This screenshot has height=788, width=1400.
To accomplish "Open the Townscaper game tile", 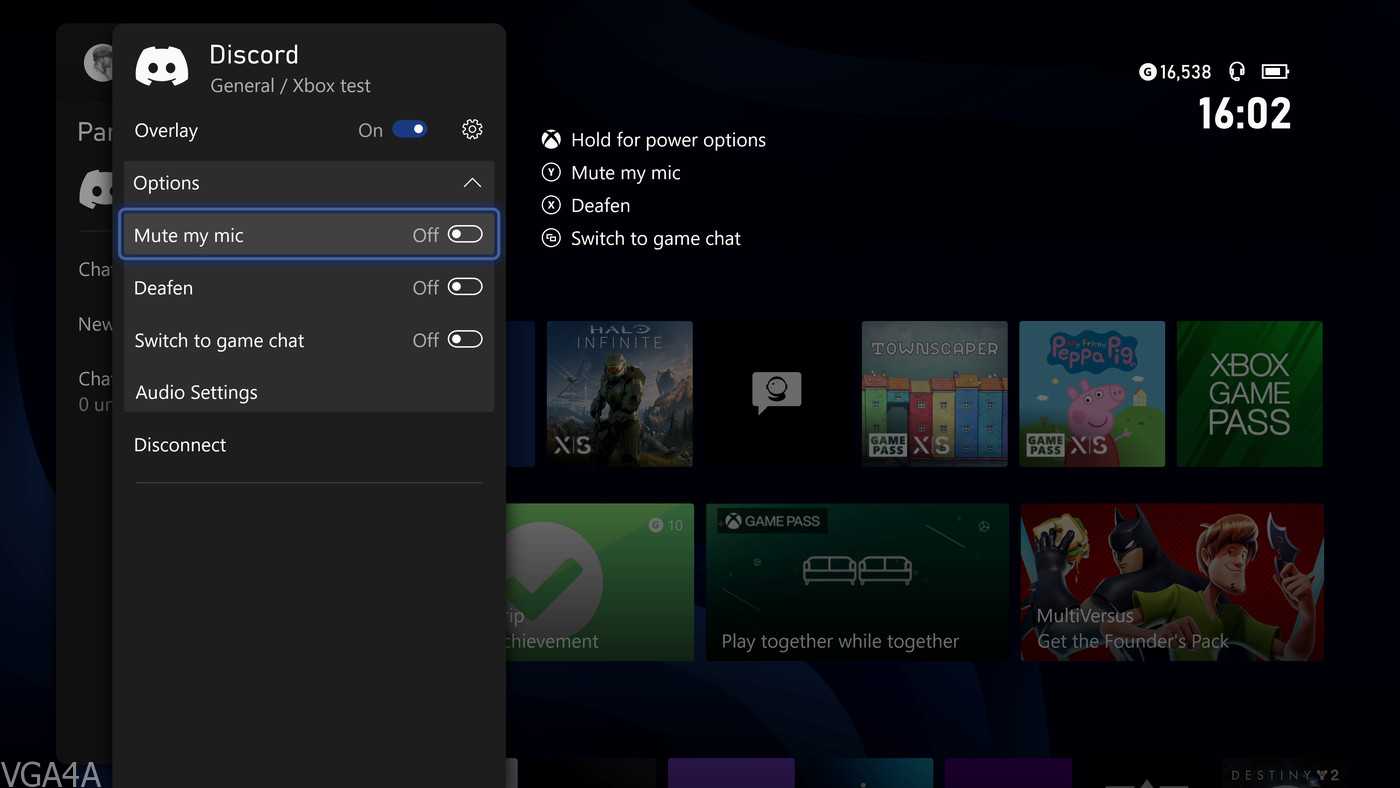I will tap(935, 393).
